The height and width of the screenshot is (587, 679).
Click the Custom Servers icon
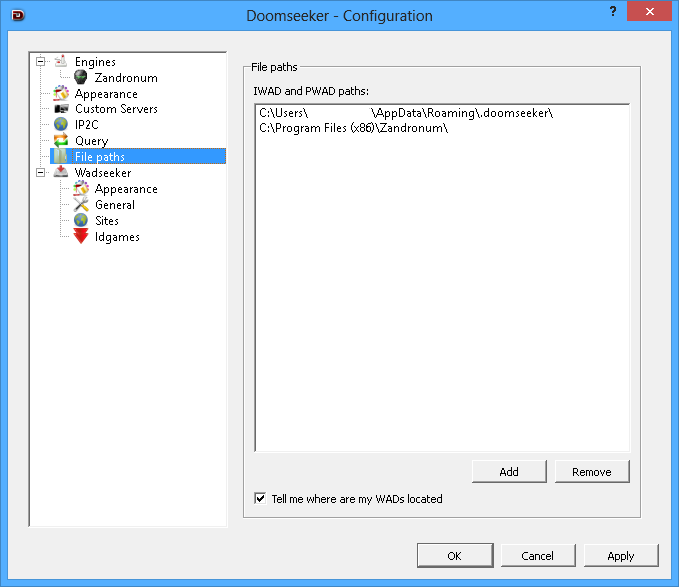point(61,109)
